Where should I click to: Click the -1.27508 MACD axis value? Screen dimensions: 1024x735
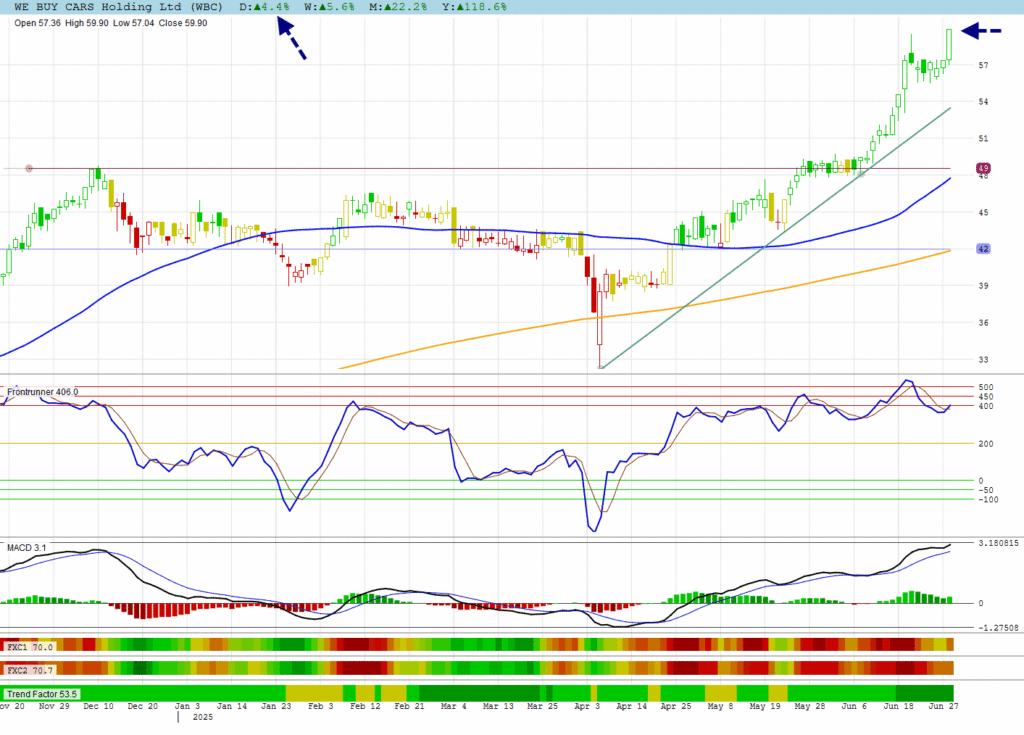[x=999, y=628]
